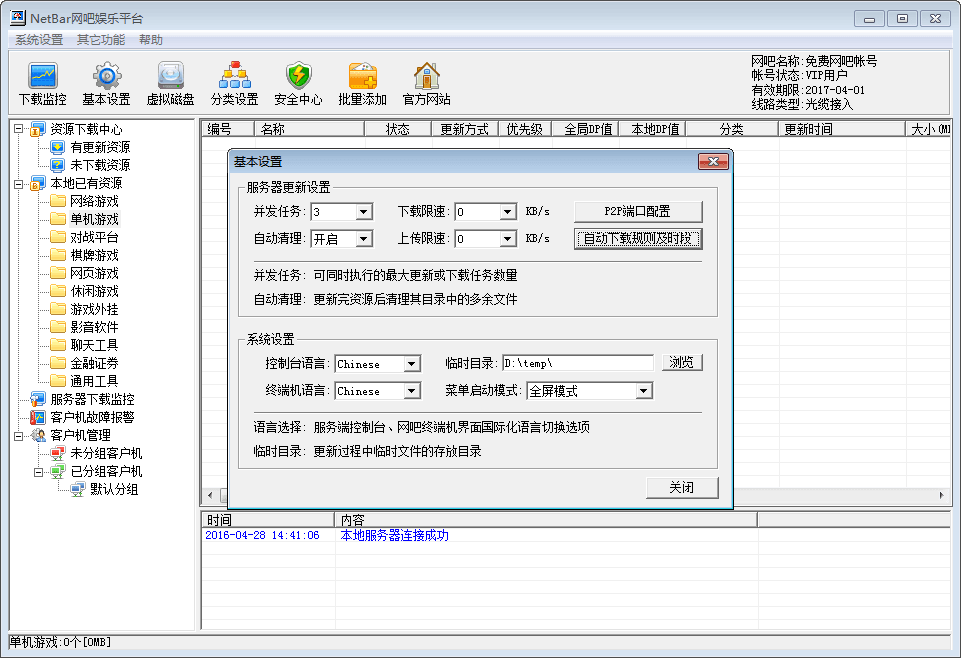The height and width of the screenshot is (658, 961).
Task: Select the 网络游戏 folder in the tree
Action: coord(94,201)
